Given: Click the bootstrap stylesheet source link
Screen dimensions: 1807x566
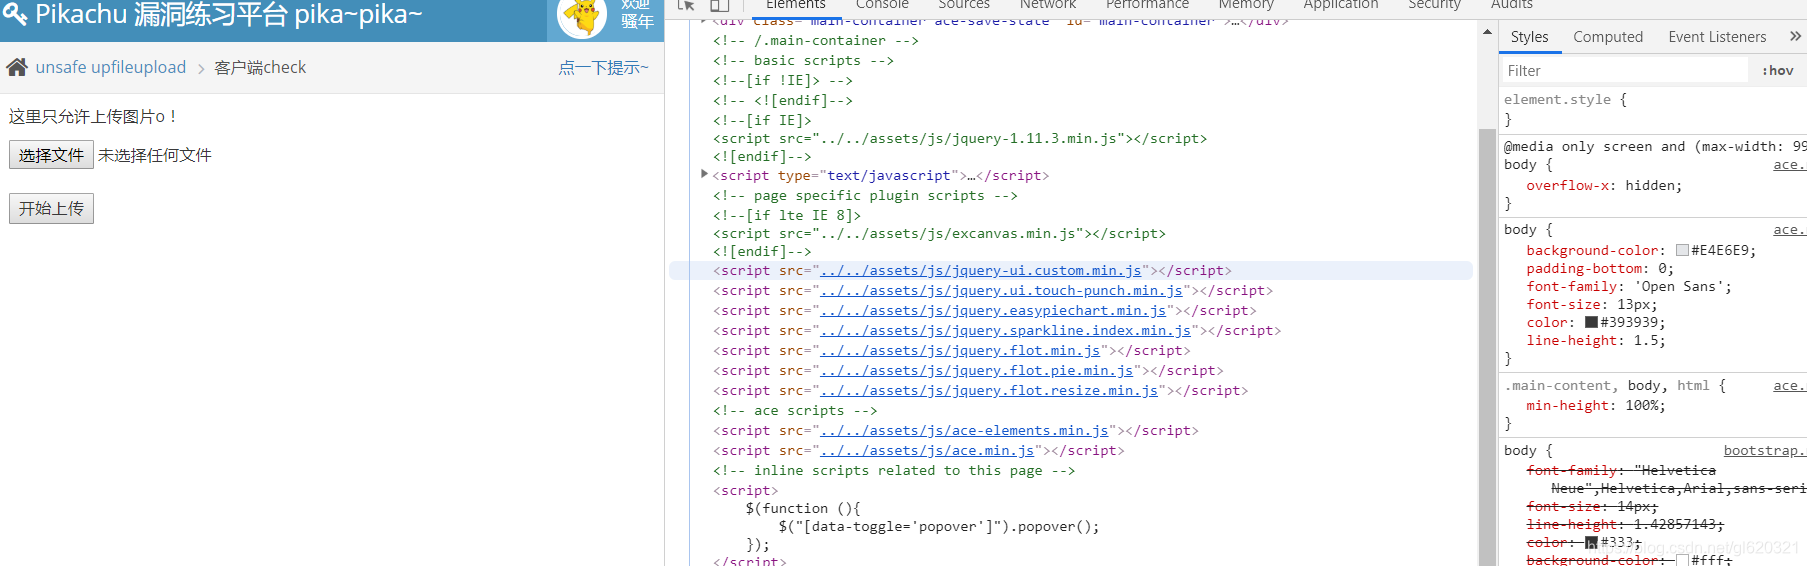Looking at the screenshot, I should coord(1764,450).
